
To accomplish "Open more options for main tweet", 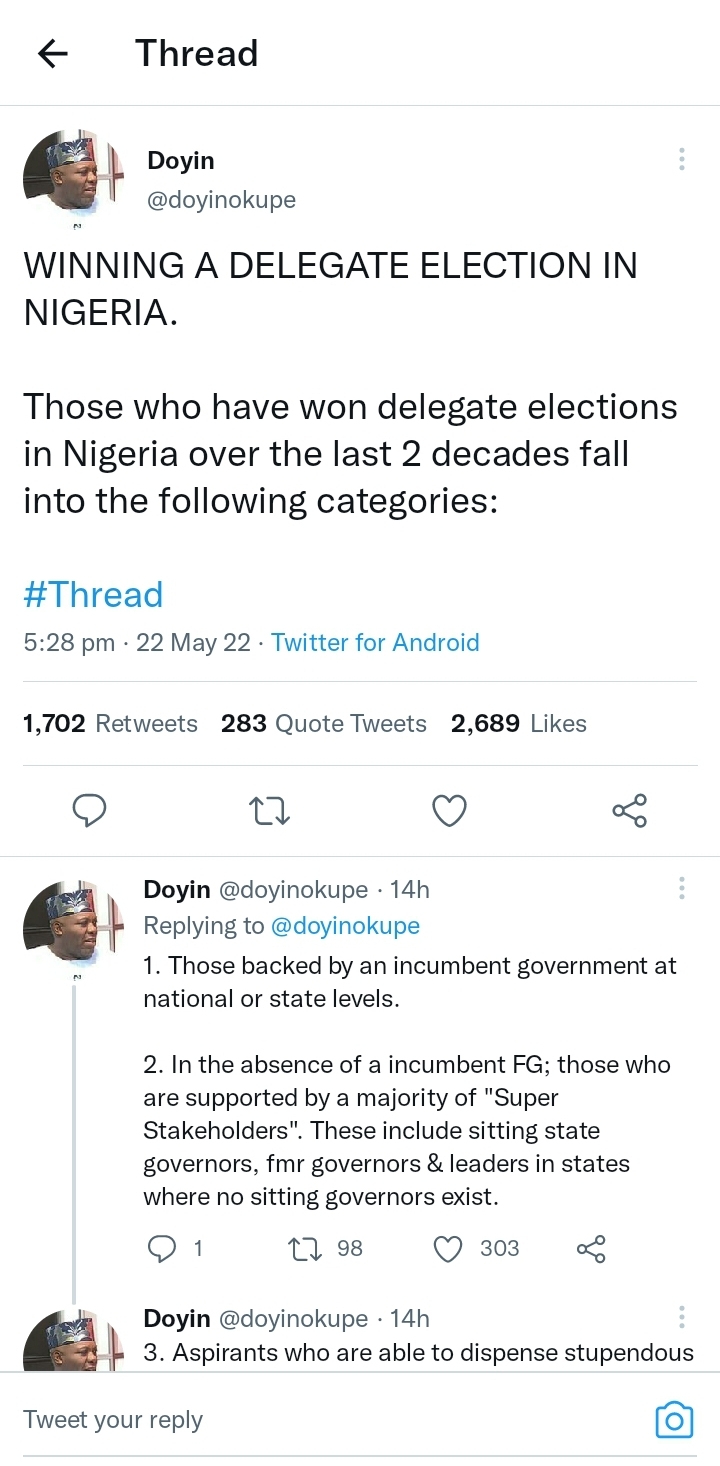I will point(681,160).
